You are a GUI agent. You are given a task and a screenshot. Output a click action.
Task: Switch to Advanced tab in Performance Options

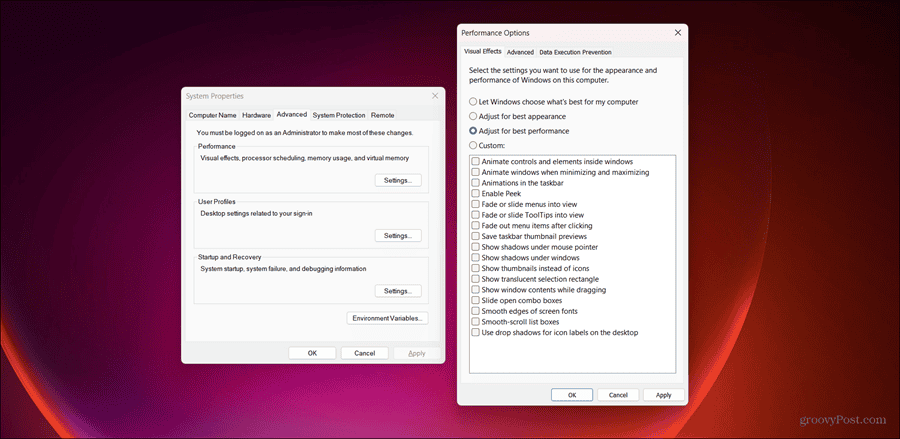click(520, 52)
